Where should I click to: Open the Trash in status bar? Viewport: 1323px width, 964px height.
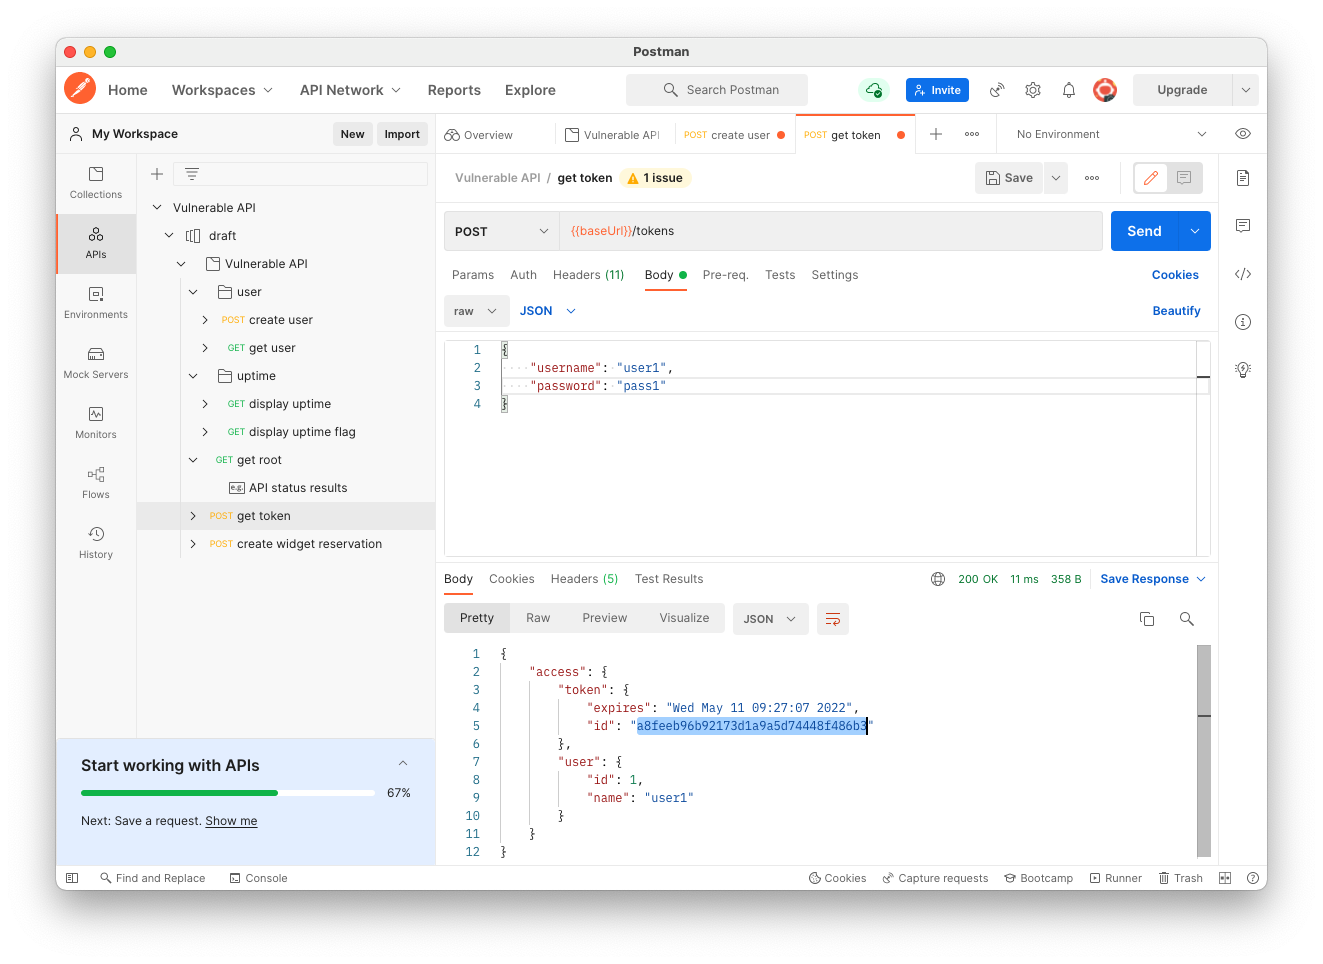[x=1181, y=878]
